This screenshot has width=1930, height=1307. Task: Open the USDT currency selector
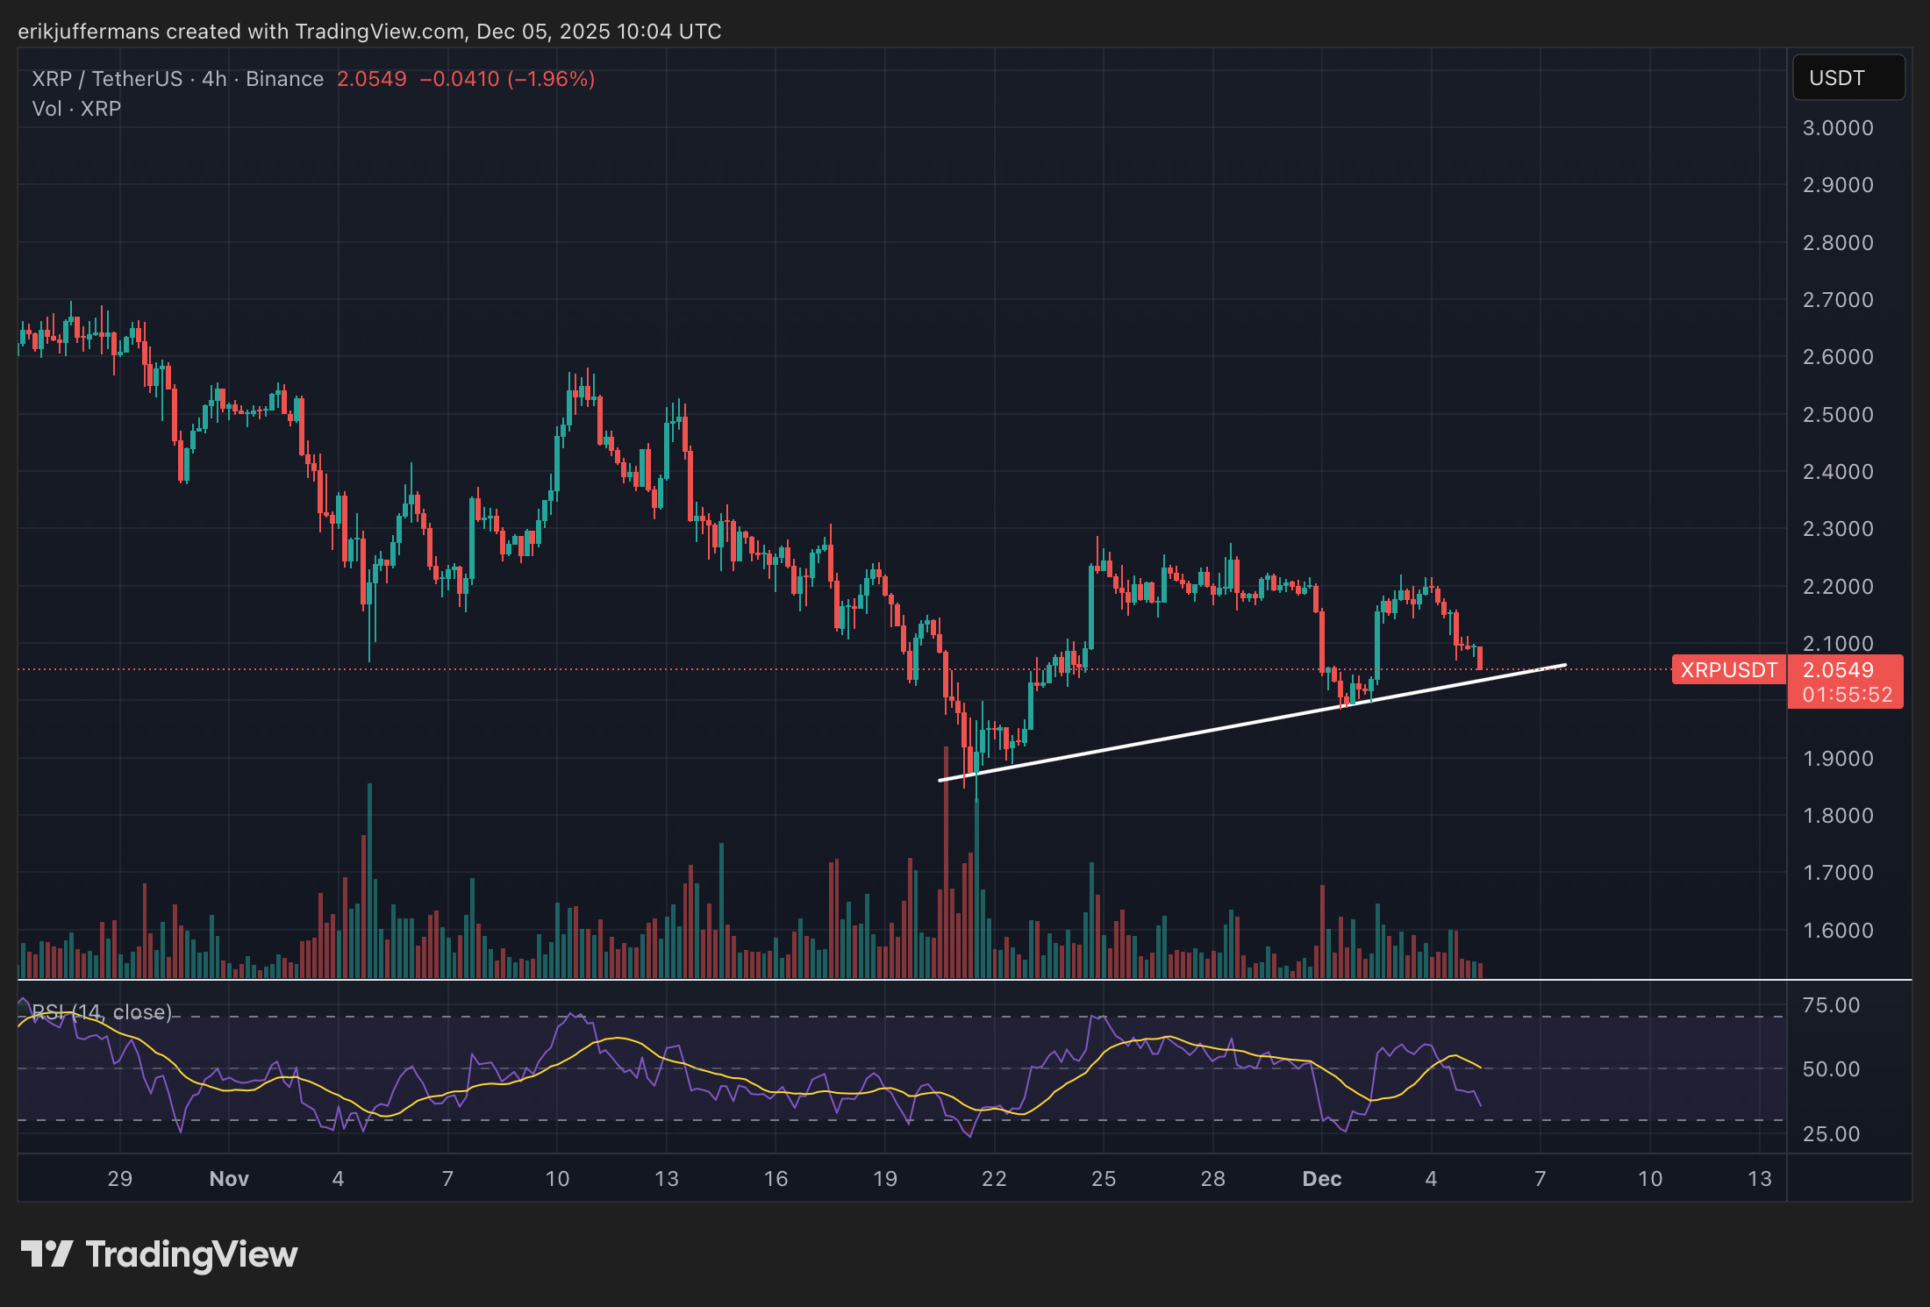(x=1847, y=78)
